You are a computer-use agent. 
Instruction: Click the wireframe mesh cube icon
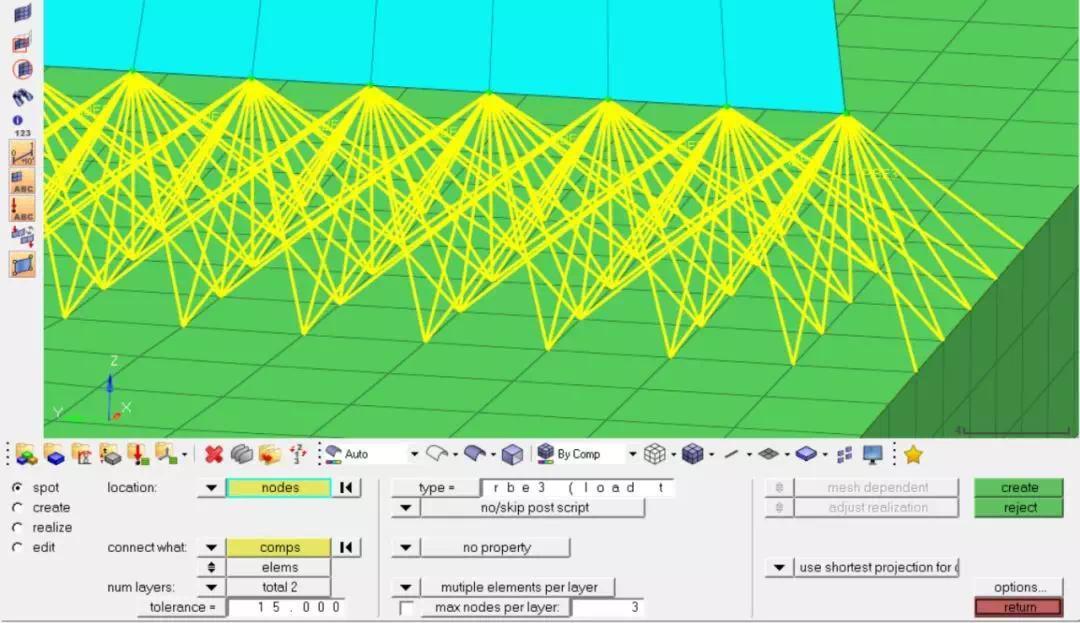(654, 454)
